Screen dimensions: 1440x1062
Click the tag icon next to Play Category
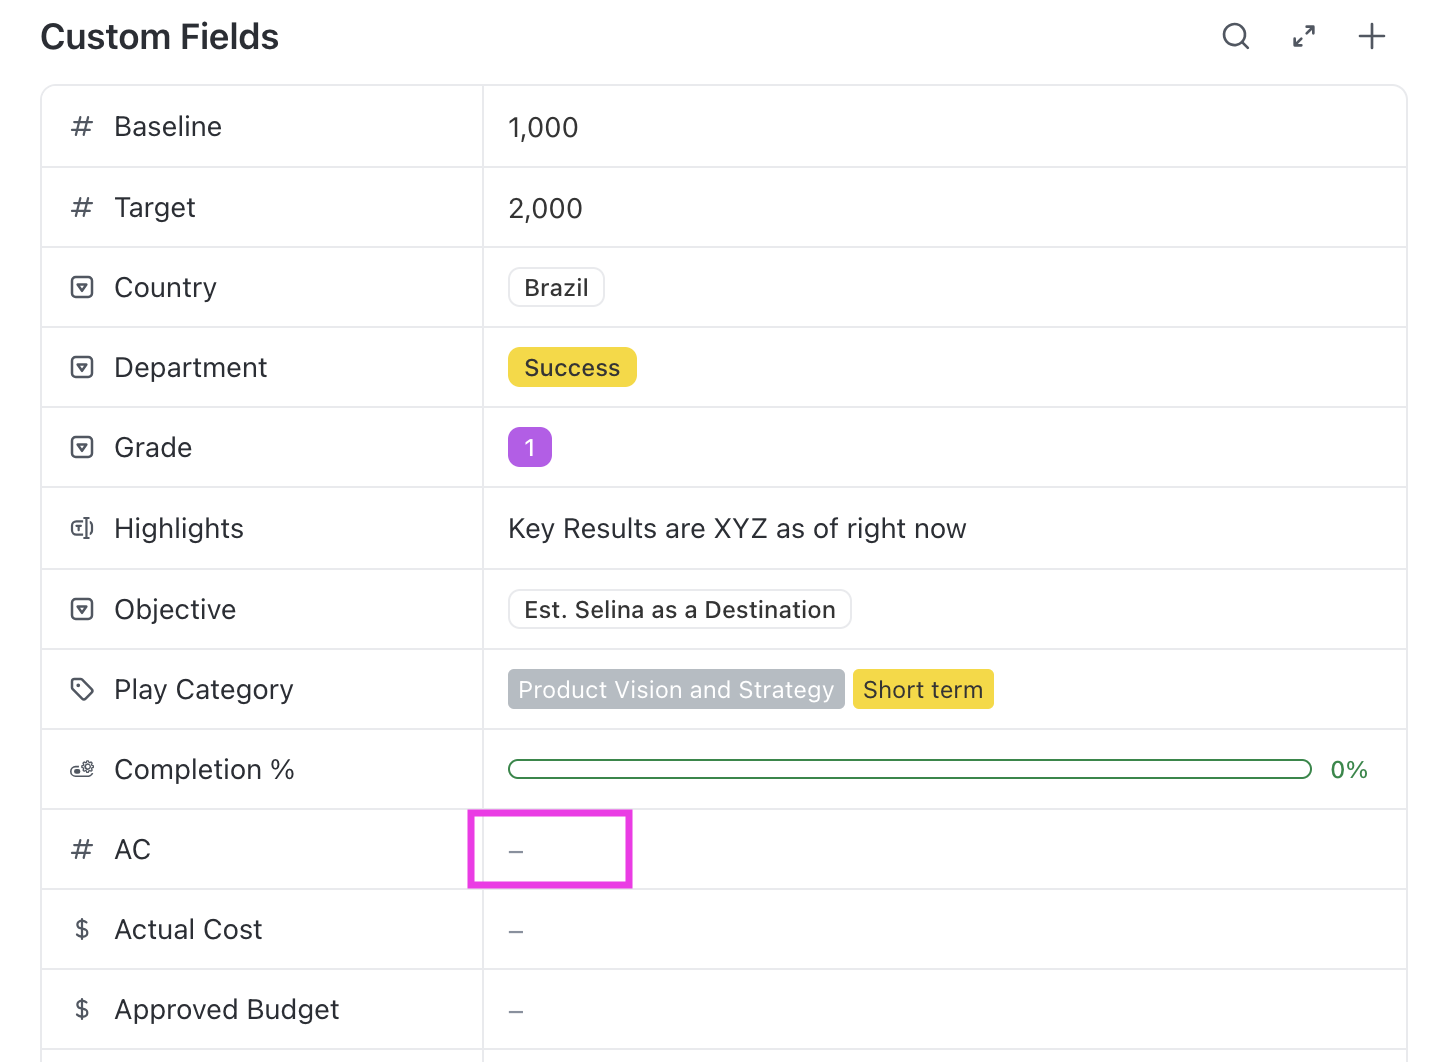[82, 689]
